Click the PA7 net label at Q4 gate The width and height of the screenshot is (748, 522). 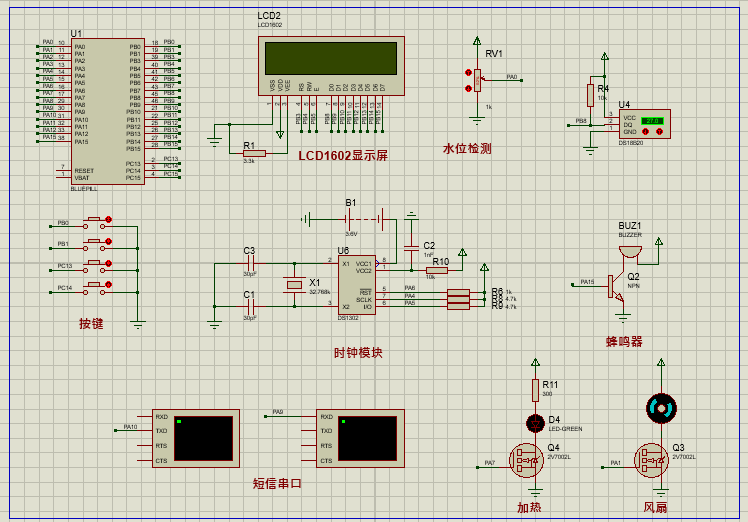point(490,463)
